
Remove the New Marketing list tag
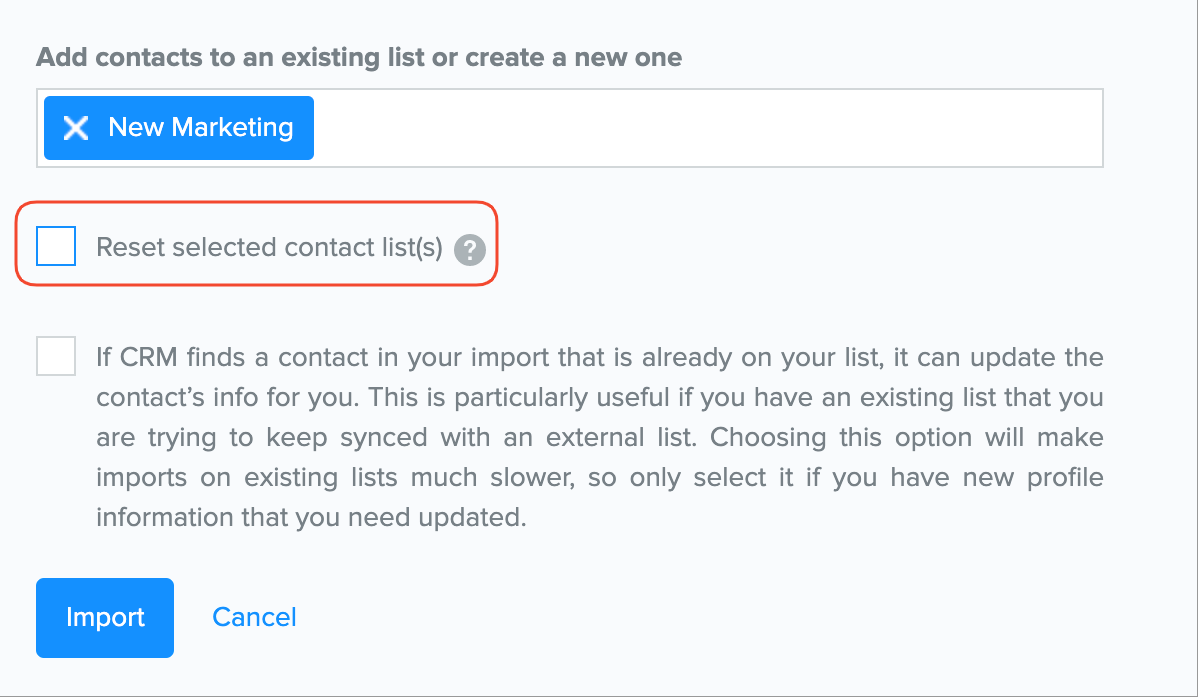click(76, 128)
